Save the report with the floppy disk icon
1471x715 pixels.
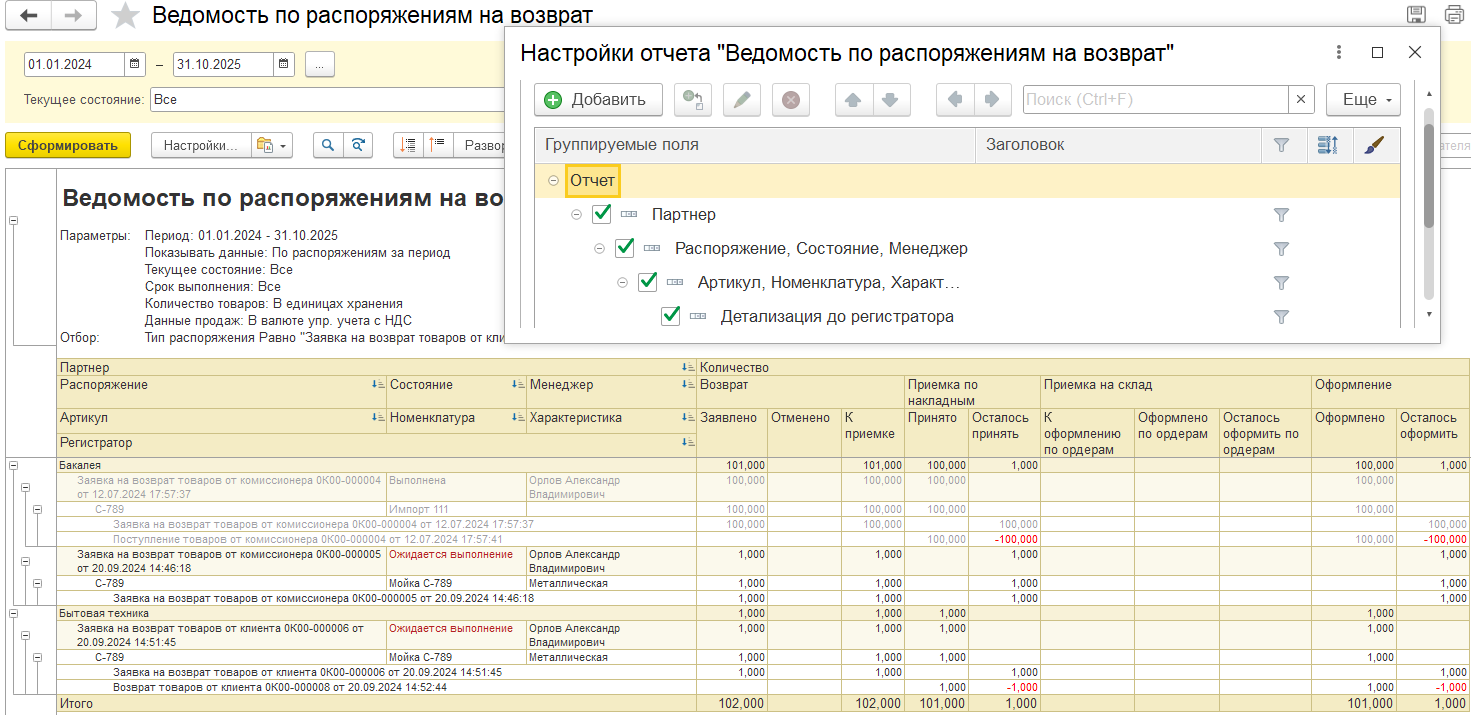pyautogui.click(x=1416, y=15)
